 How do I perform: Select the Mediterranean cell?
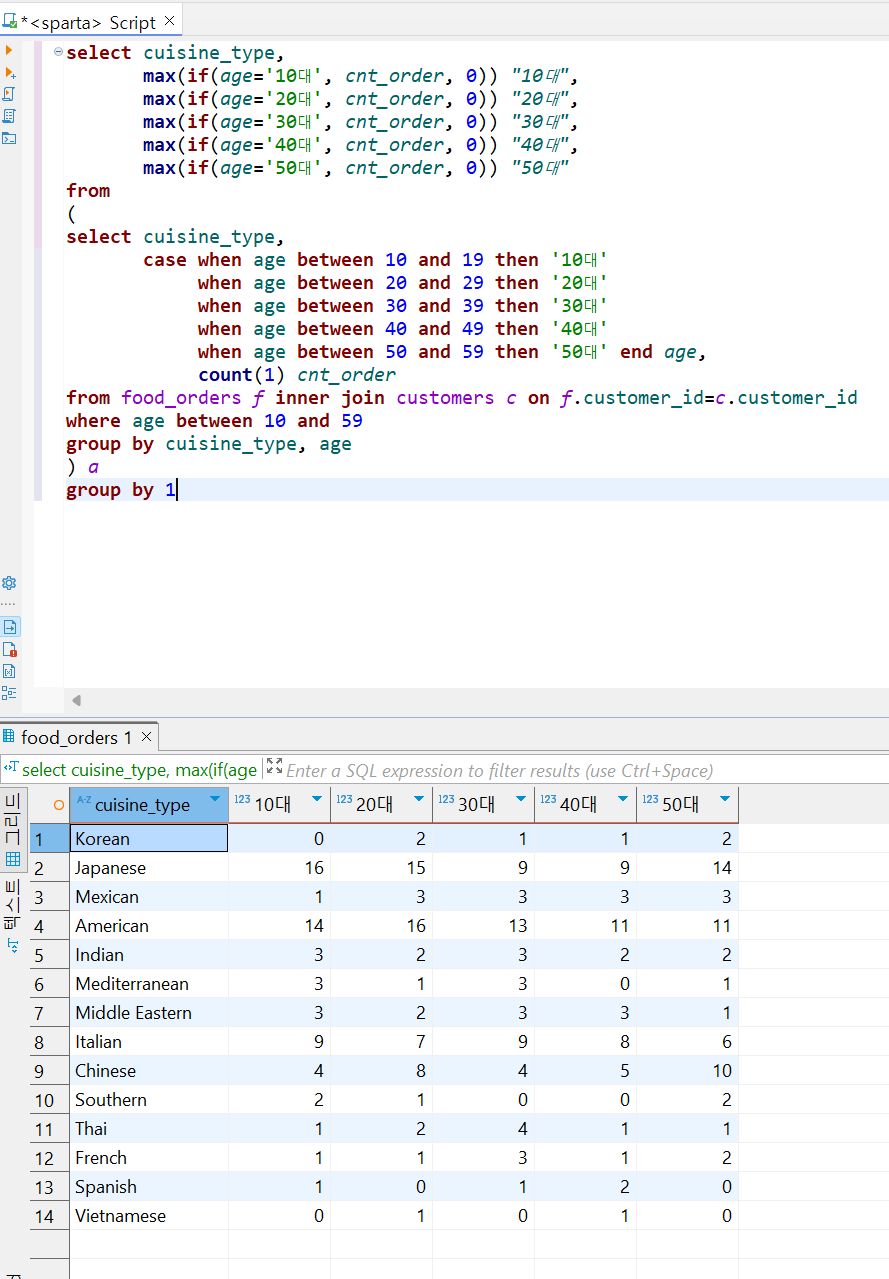pyautogui.click(x=149, y=984)
